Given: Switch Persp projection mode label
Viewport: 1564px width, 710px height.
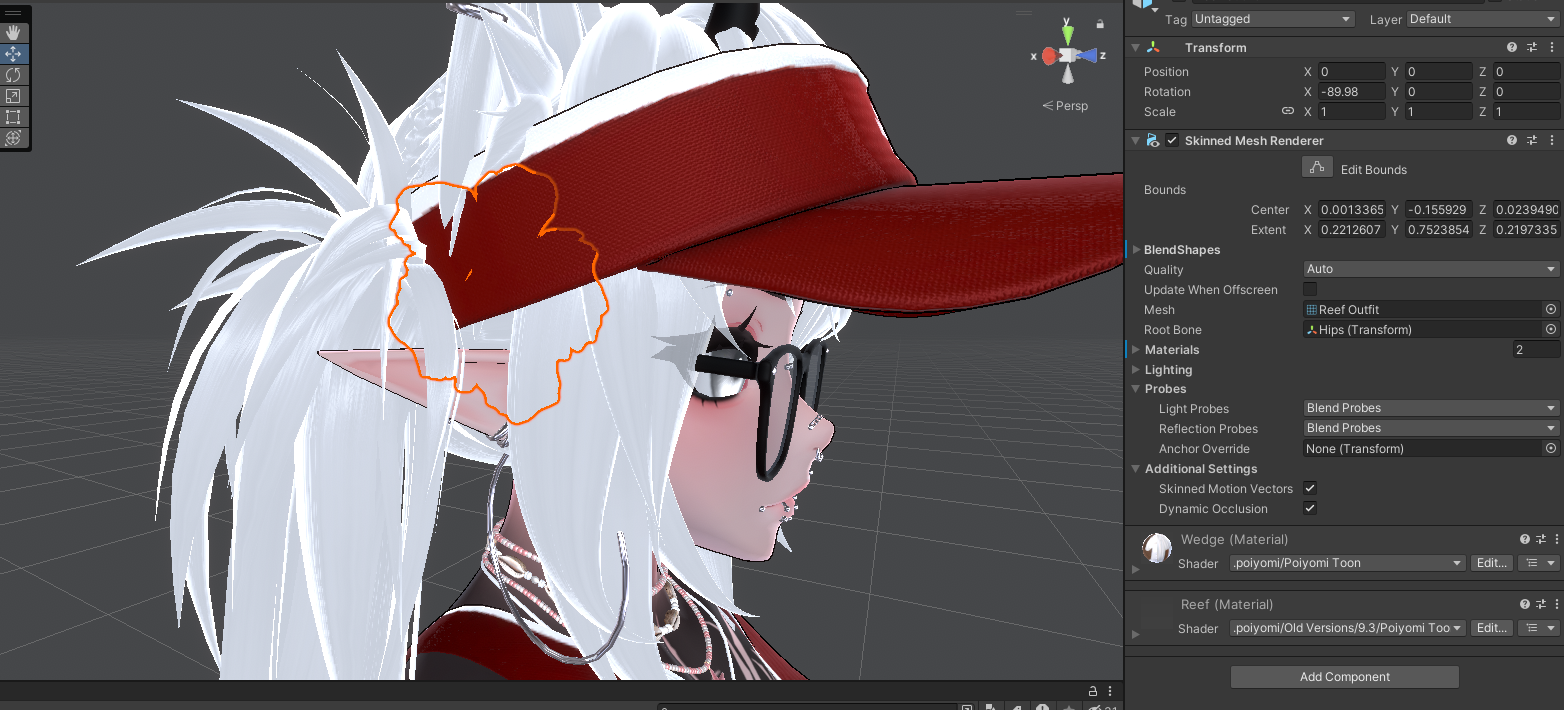Looking at the screenshot, I should (1065, 106).
